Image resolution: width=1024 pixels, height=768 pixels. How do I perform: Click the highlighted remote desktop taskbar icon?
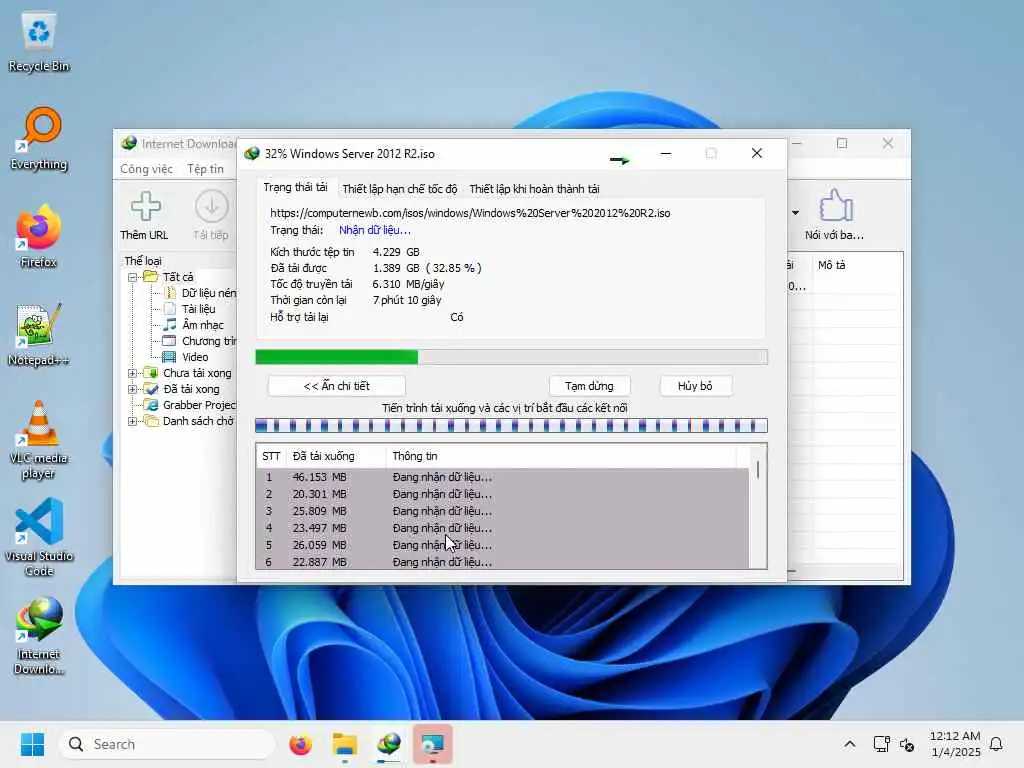(x=432, y=744)
